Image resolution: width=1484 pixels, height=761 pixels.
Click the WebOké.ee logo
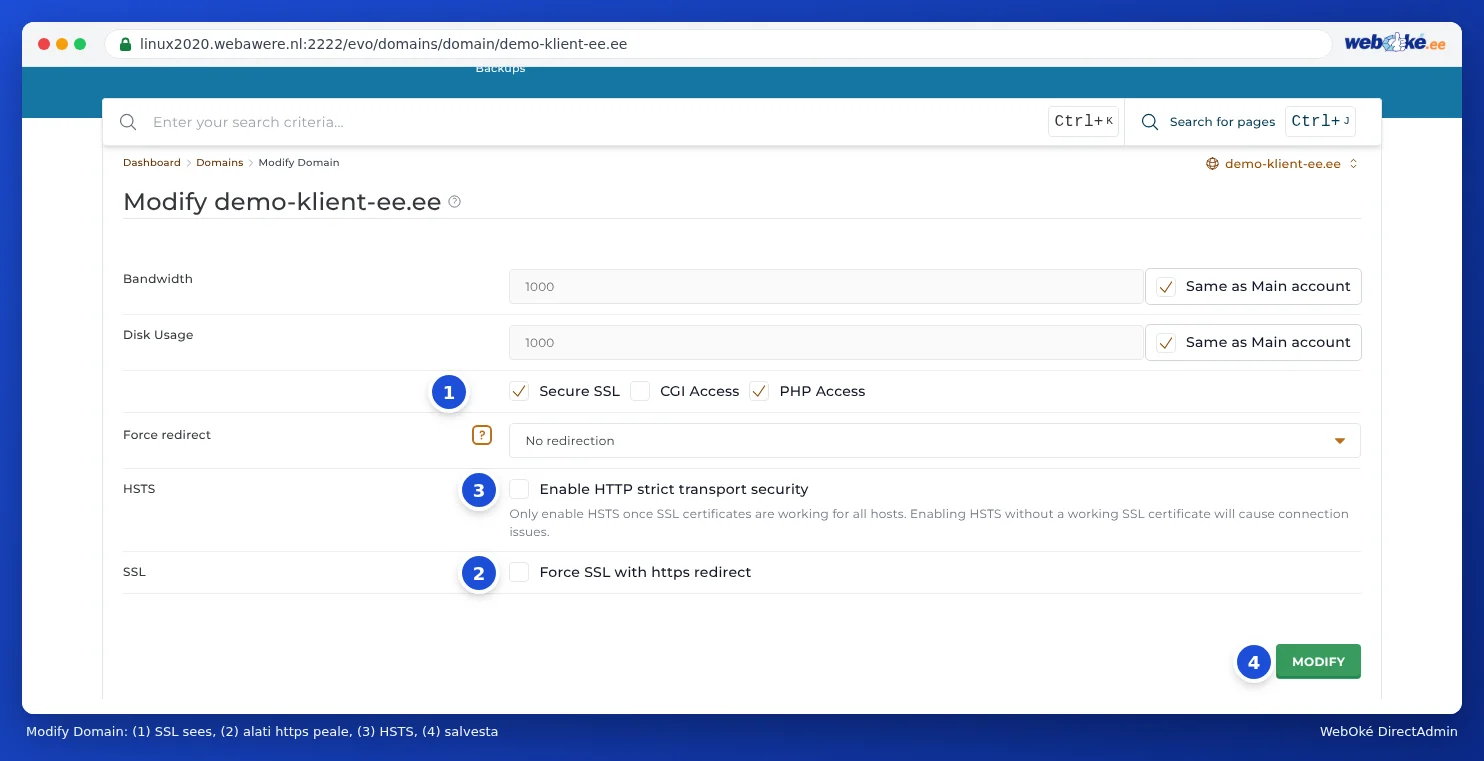1394,43
